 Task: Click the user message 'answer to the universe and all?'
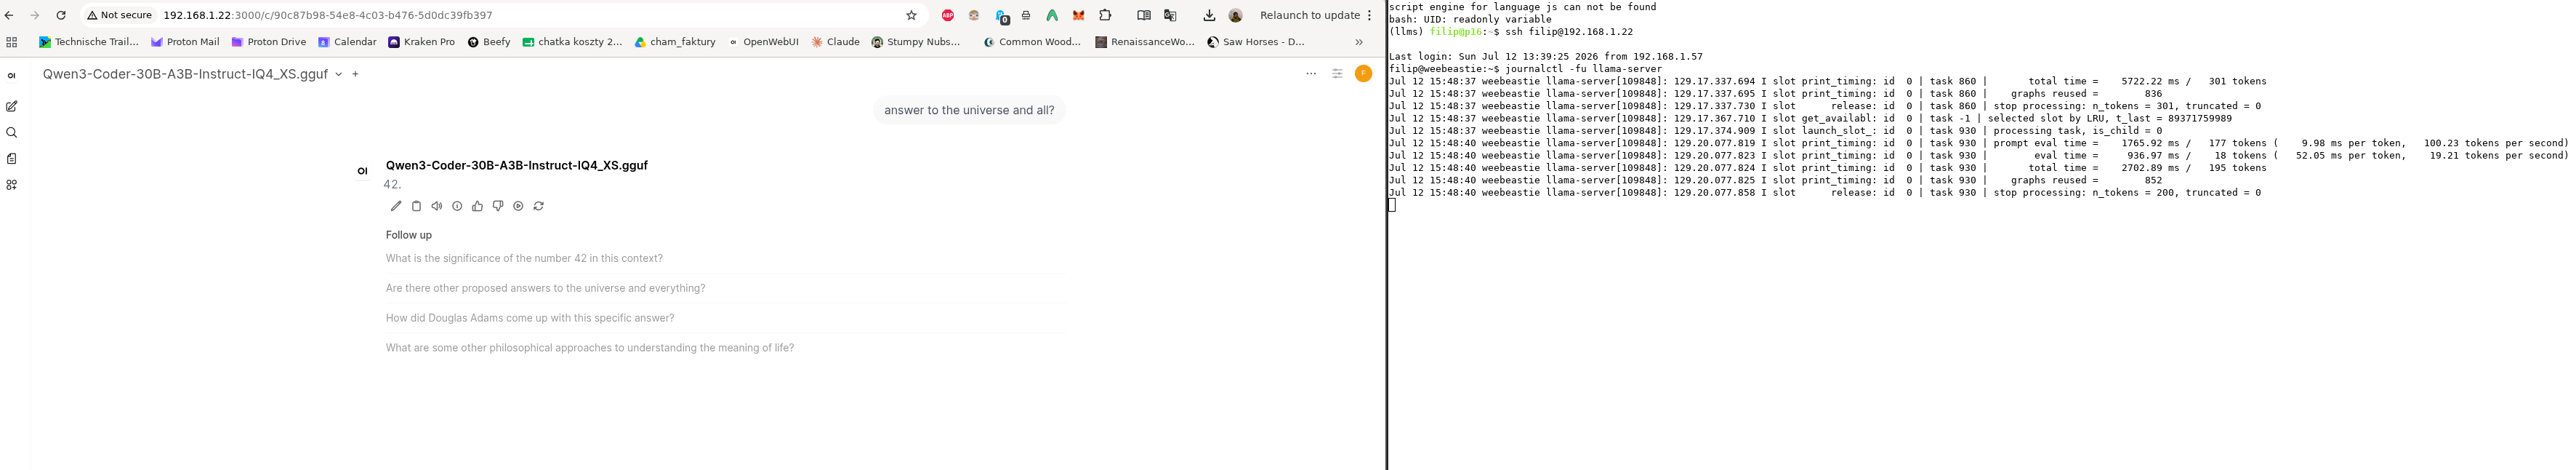tap(969, 110)
